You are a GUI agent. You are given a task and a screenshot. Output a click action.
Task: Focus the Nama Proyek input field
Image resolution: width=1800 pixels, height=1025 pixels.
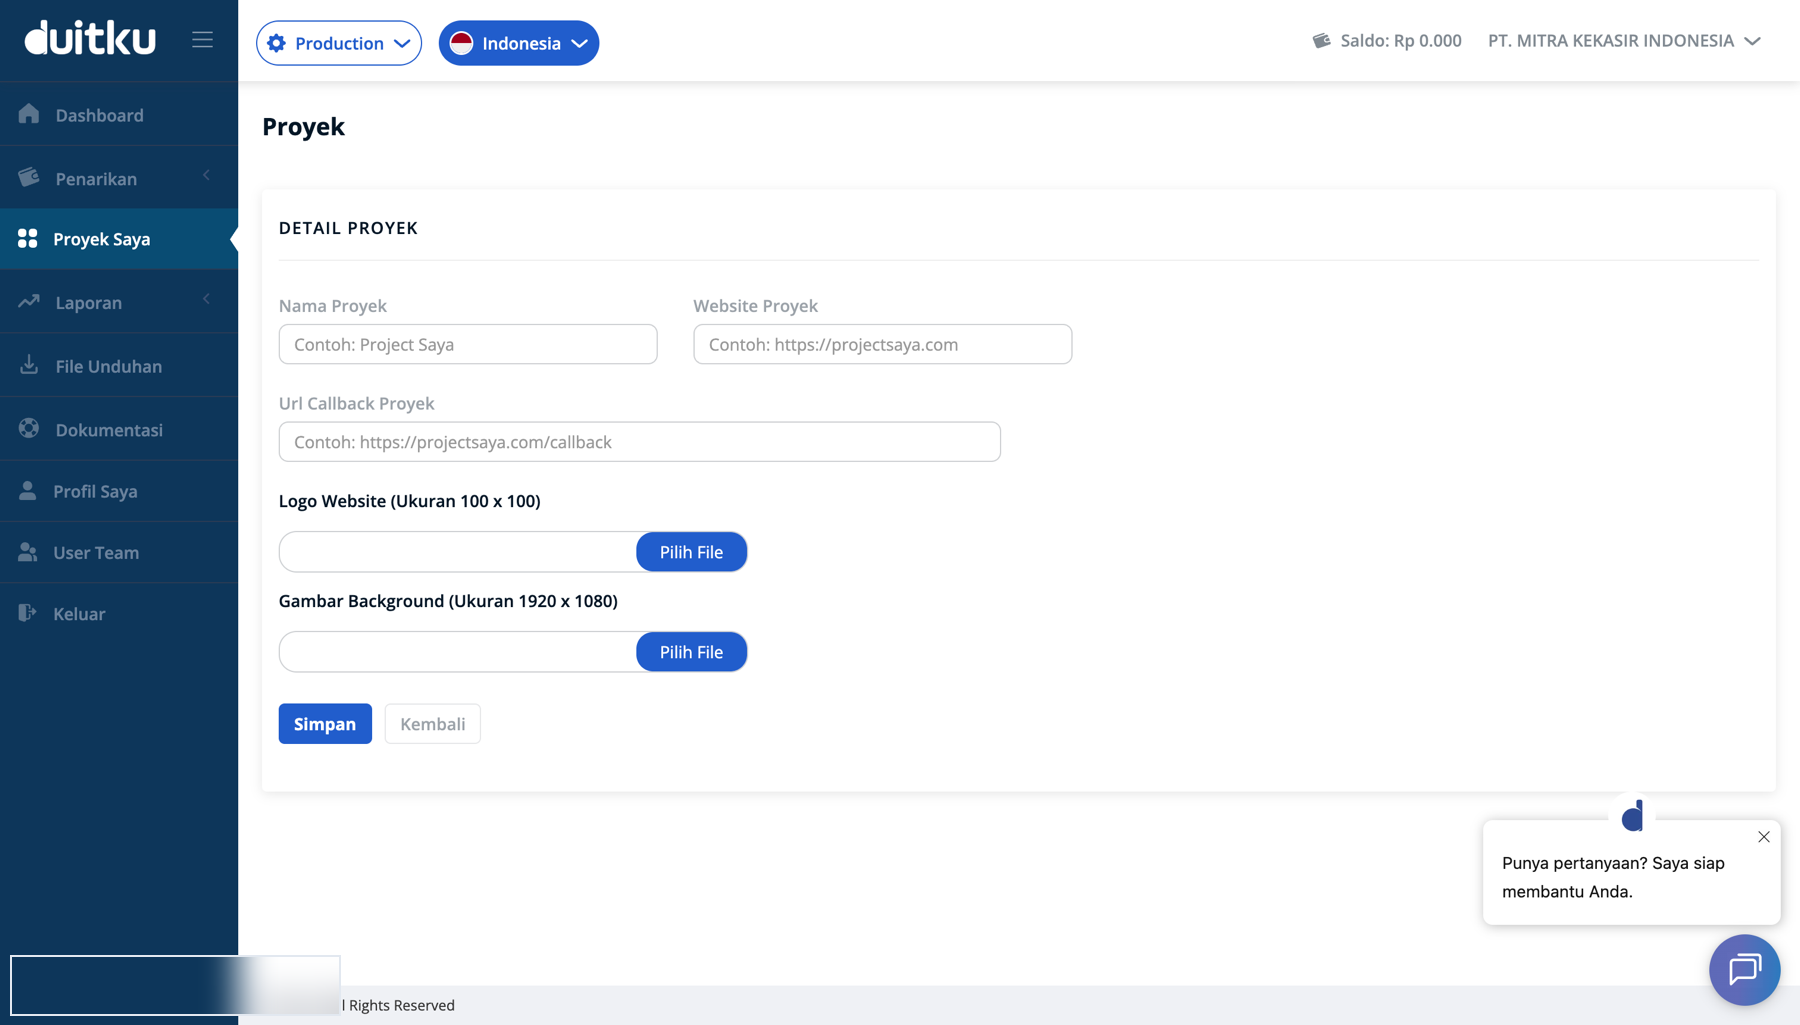pyautogui.click(x=468, y=344)
